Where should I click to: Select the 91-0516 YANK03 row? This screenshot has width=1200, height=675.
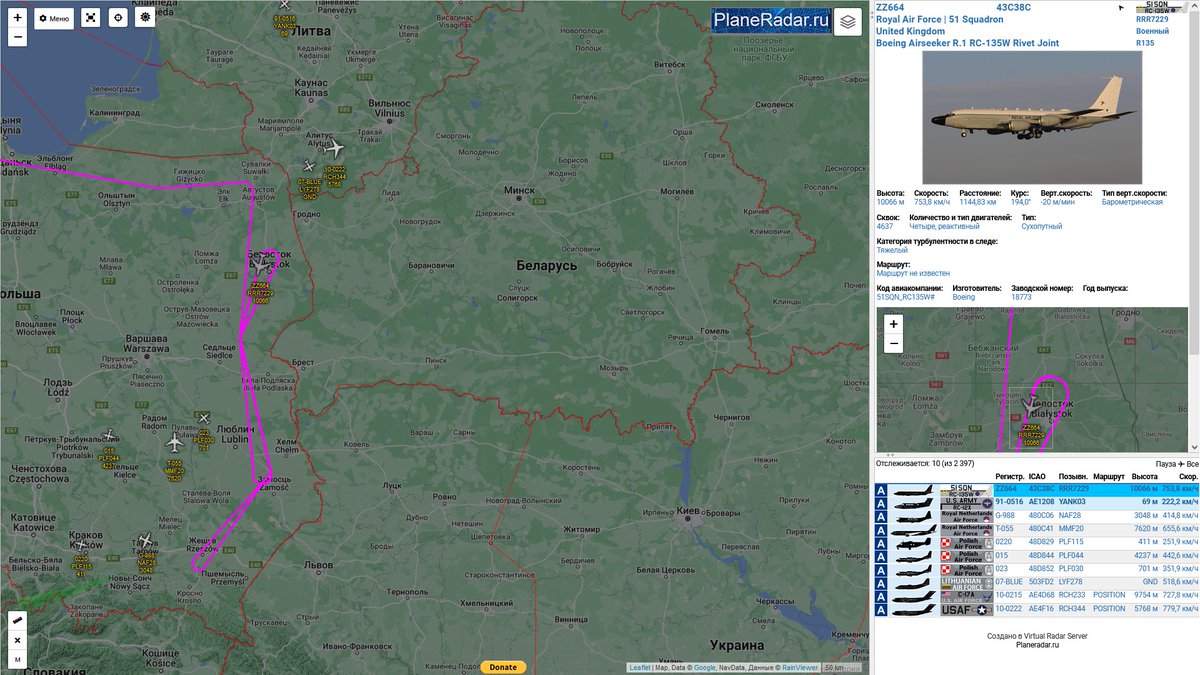pos(1037,502)
